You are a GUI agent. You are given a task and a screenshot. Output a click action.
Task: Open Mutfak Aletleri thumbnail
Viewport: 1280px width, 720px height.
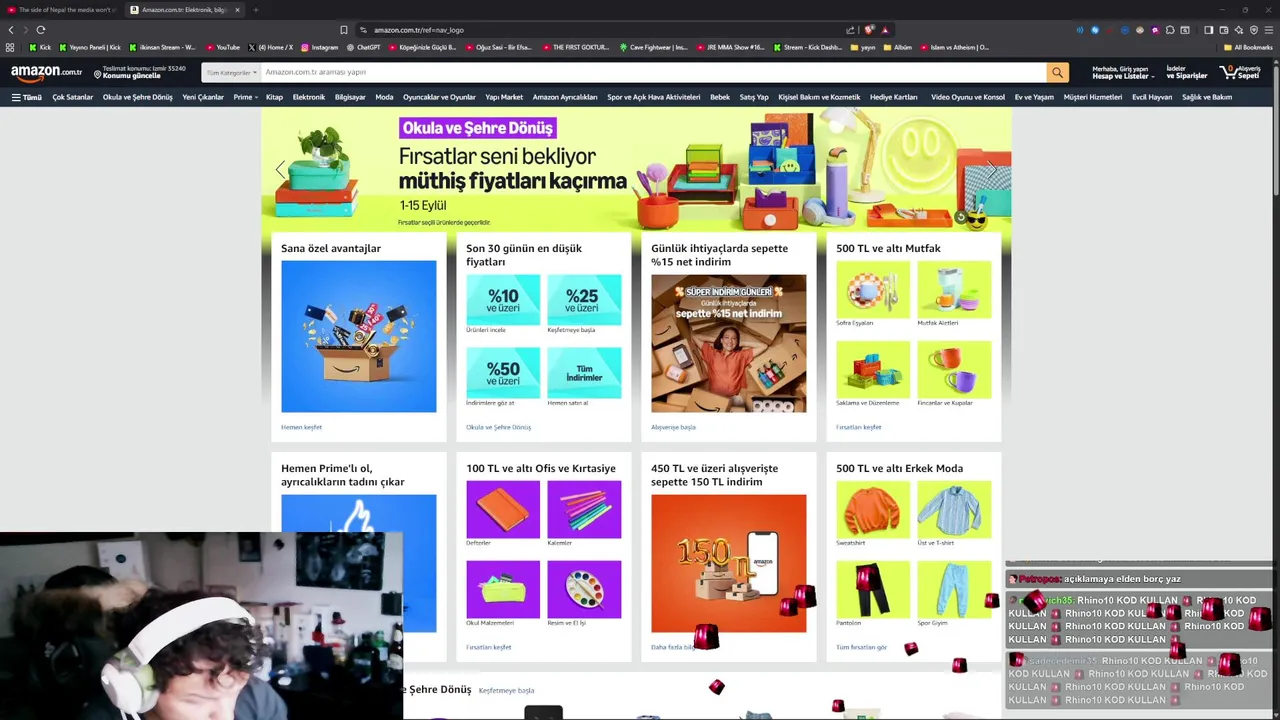[954, 289]
